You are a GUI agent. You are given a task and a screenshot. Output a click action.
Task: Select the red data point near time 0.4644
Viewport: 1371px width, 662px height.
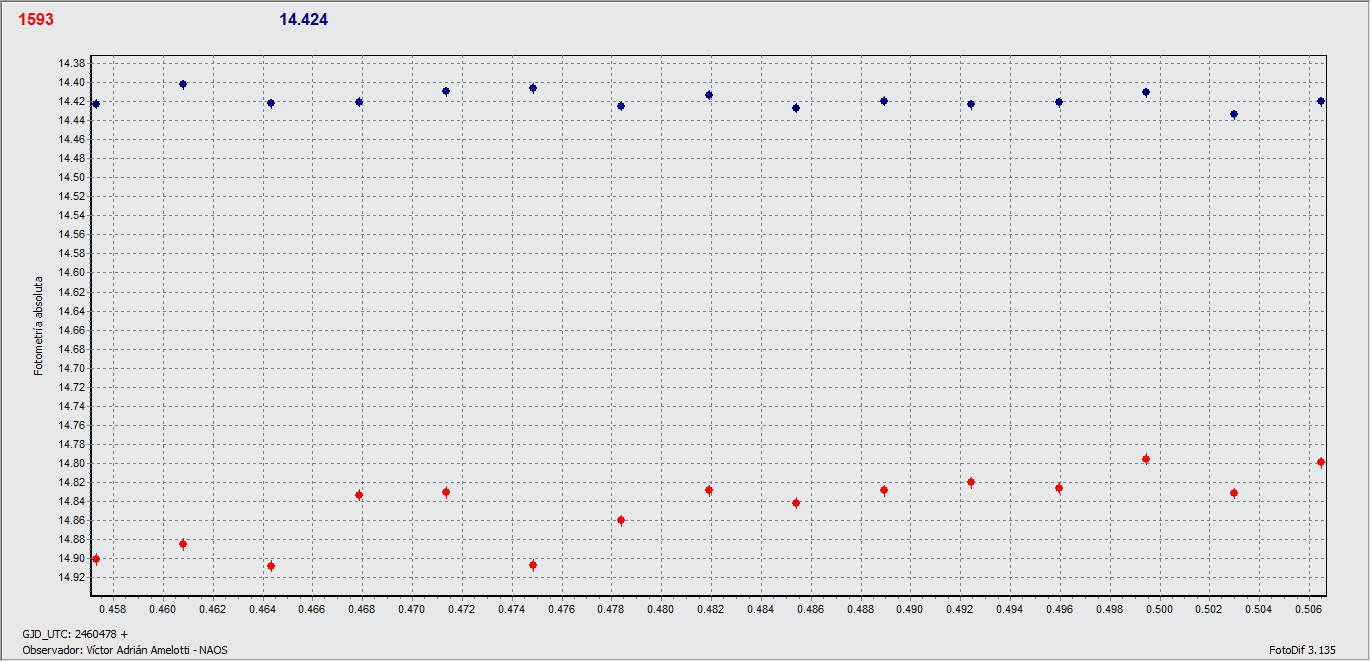coord(271,566)
